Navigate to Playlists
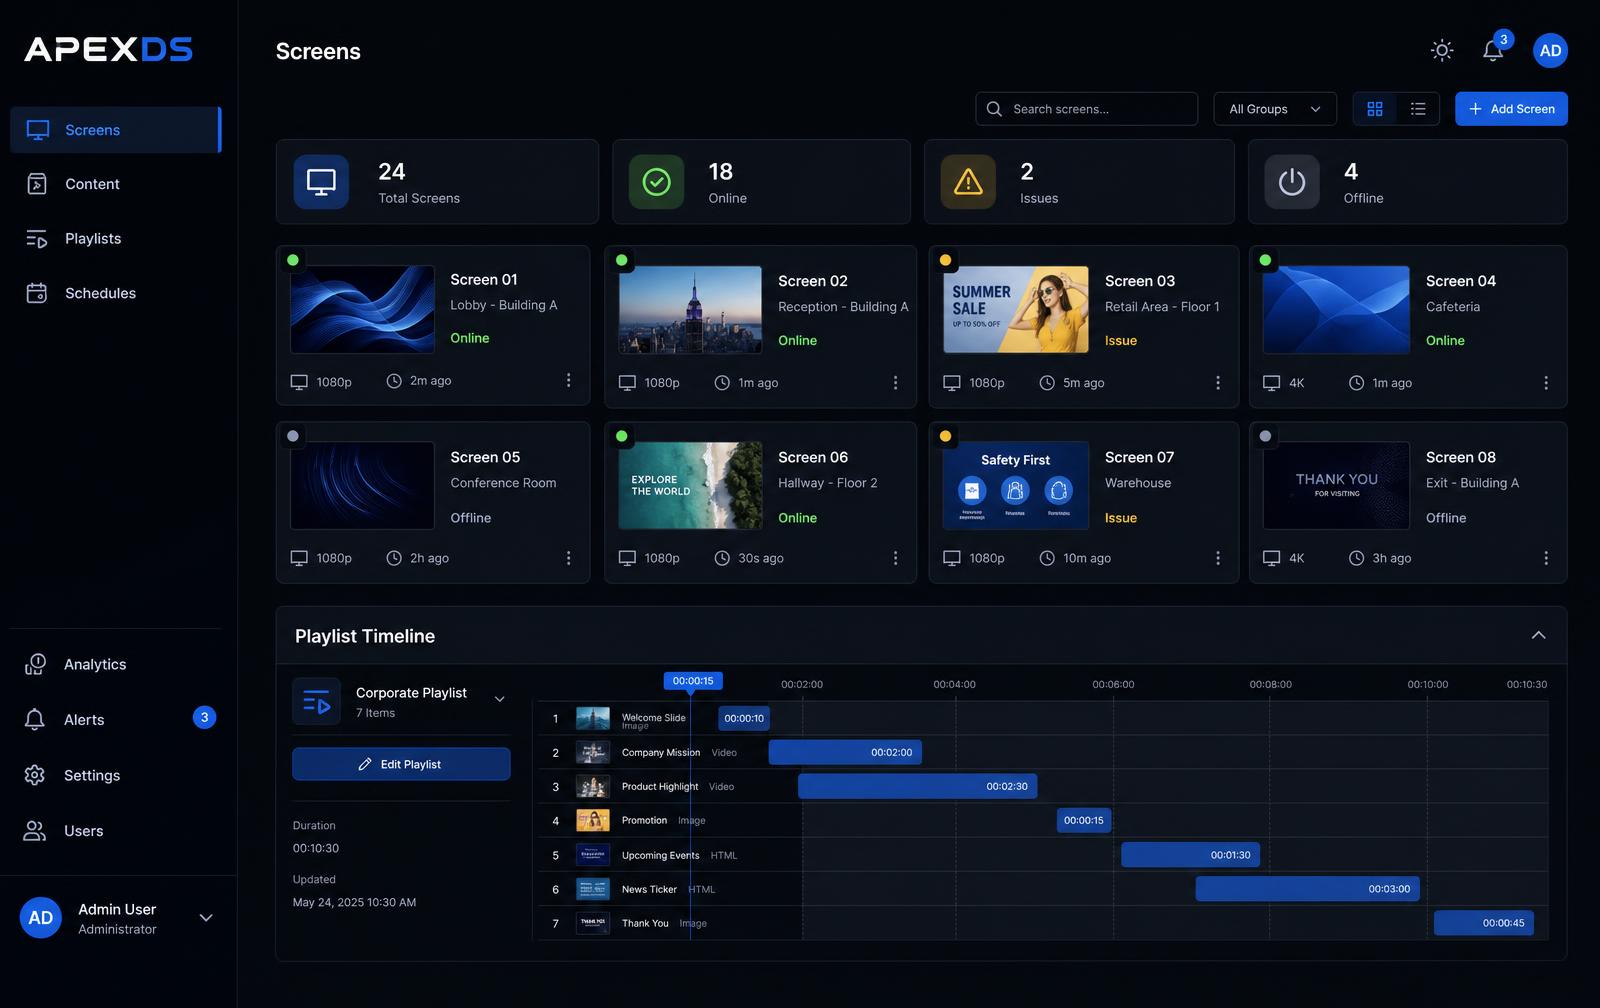 [115, 238]
